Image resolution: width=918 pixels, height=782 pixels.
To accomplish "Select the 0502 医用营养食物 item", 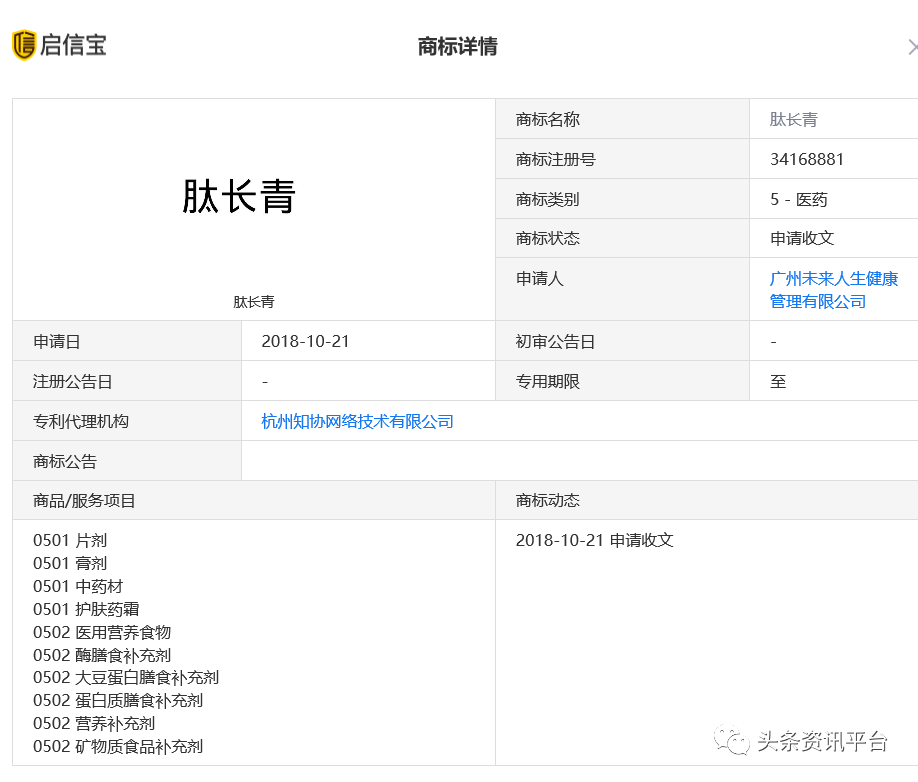I will click(x=102, y=632).
